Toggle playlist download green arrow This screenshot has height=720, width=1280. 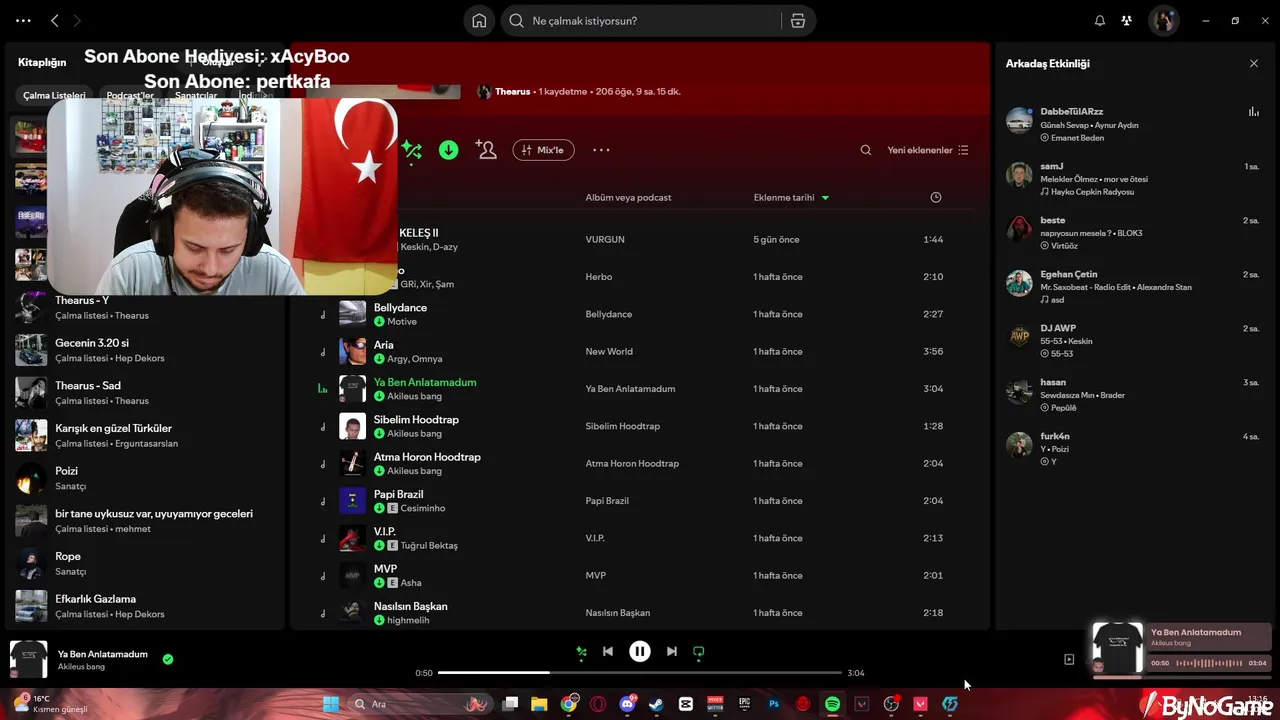(449, 150)
